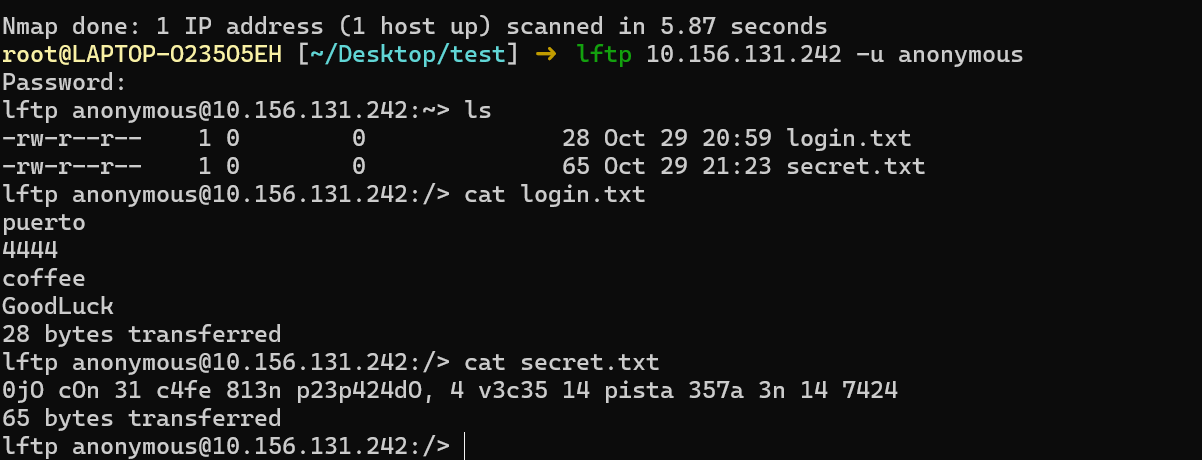Click the green lftp command word
1202x460 pixels.
click(604, 54)
